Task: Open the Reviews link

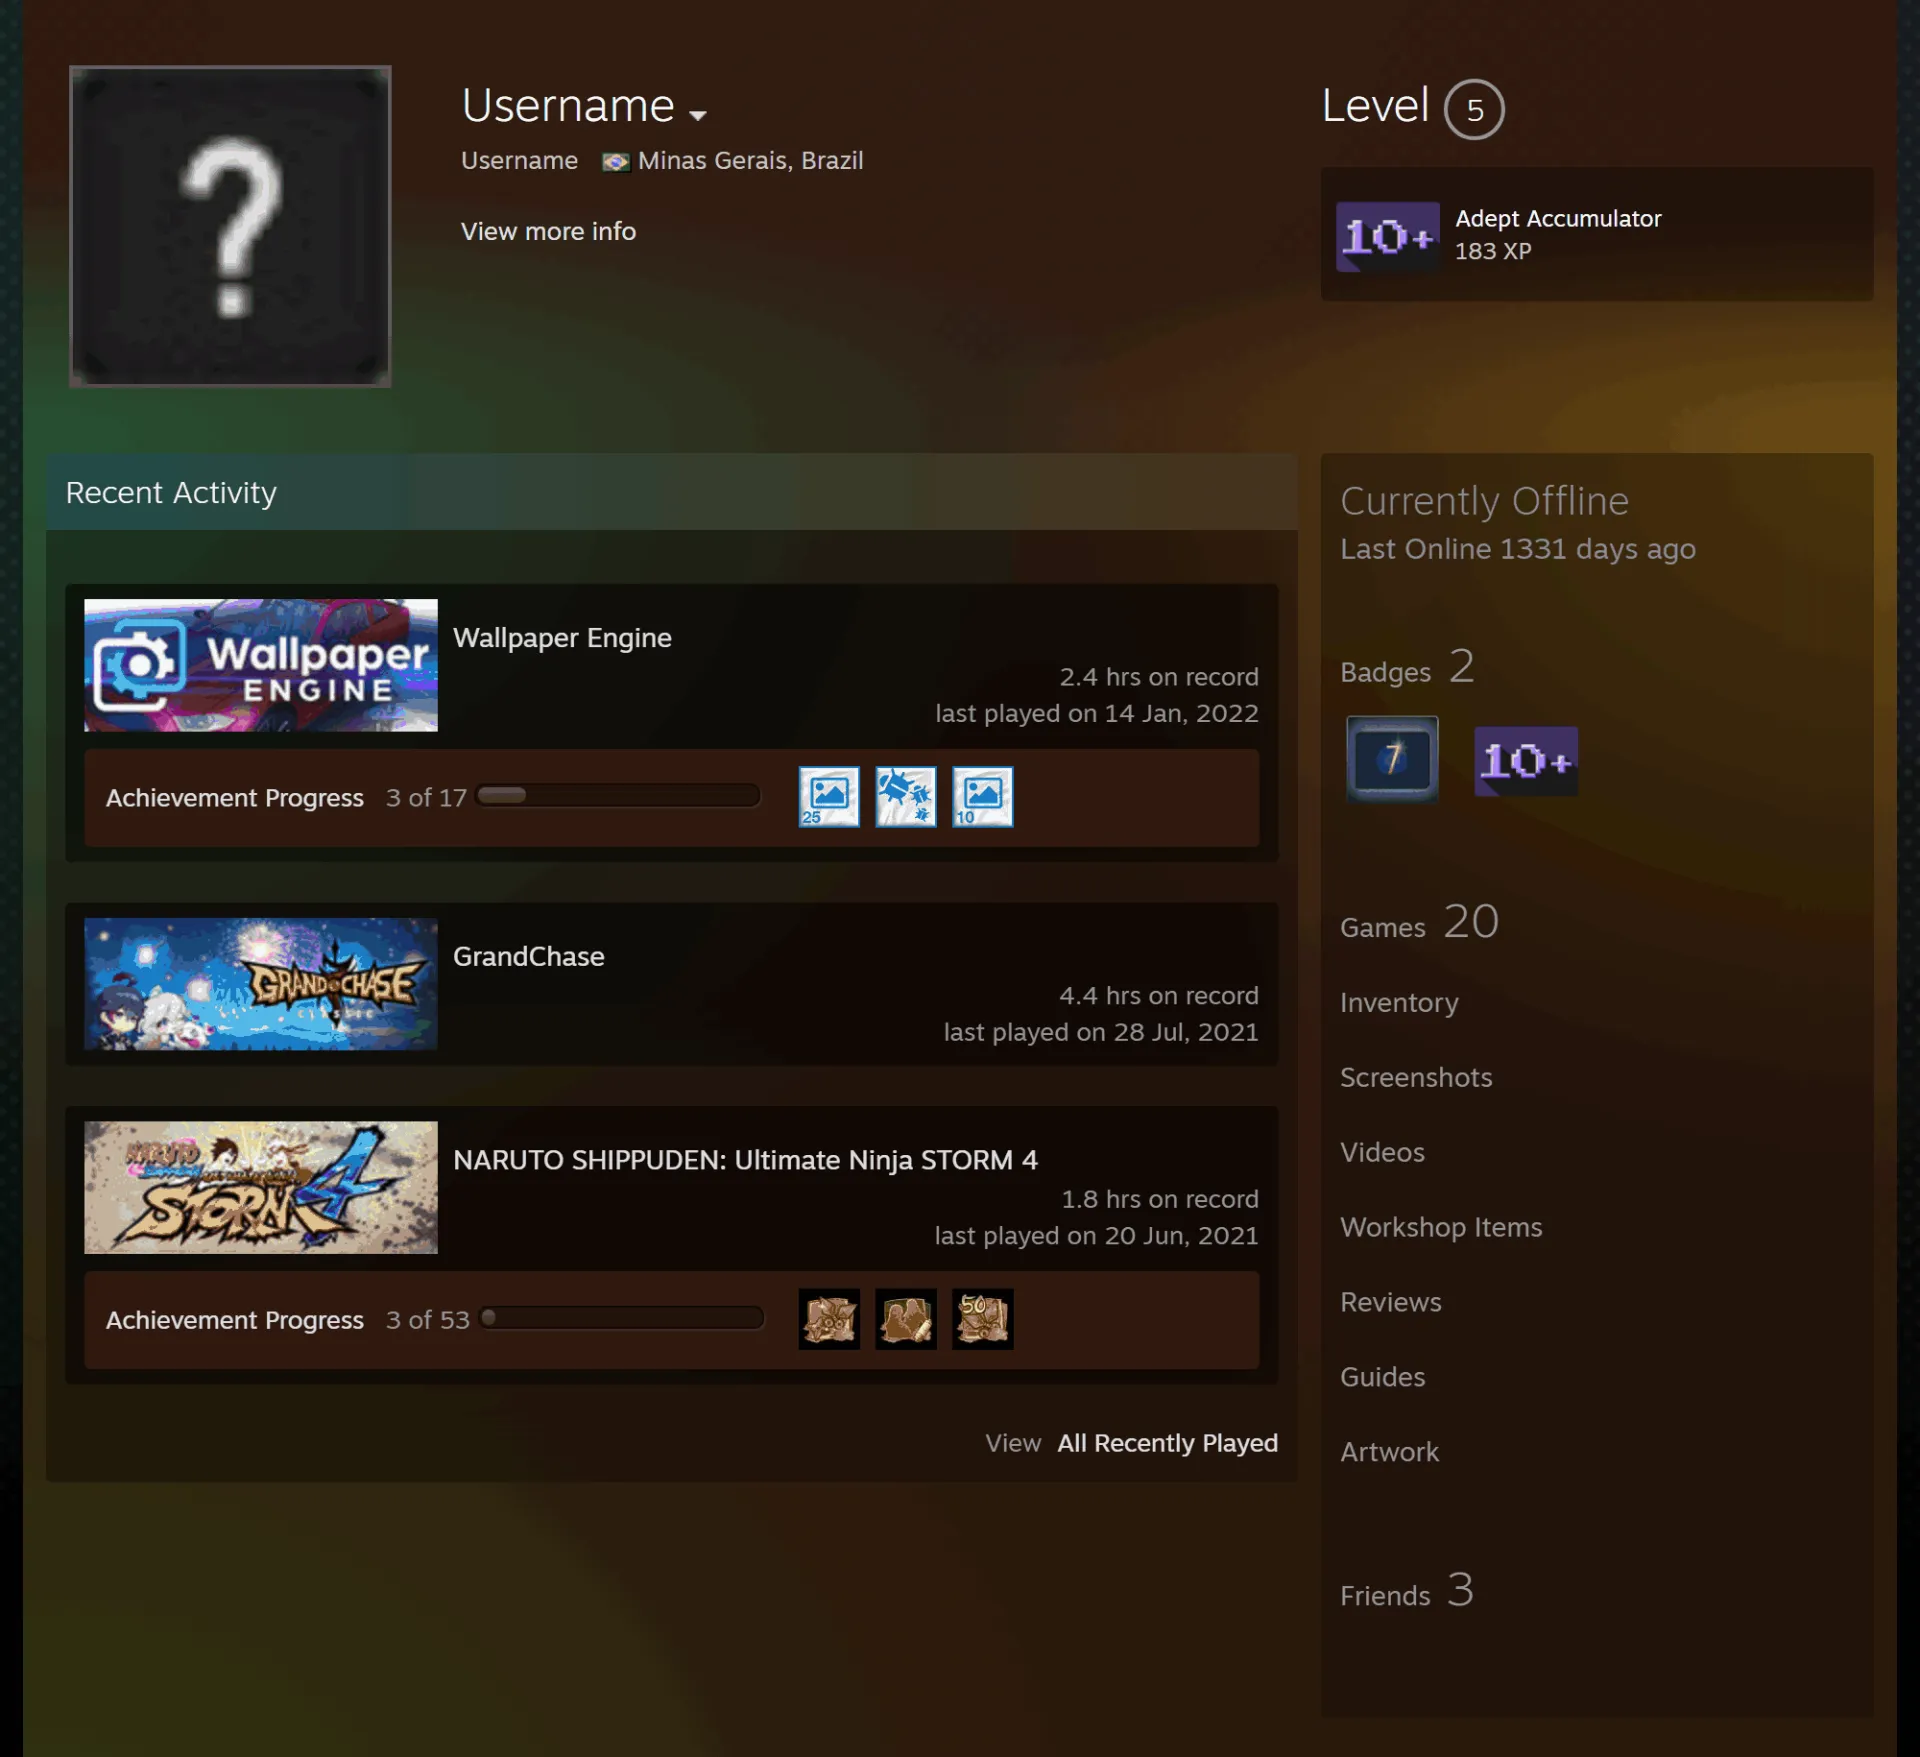Action: pos(1391,1302)
